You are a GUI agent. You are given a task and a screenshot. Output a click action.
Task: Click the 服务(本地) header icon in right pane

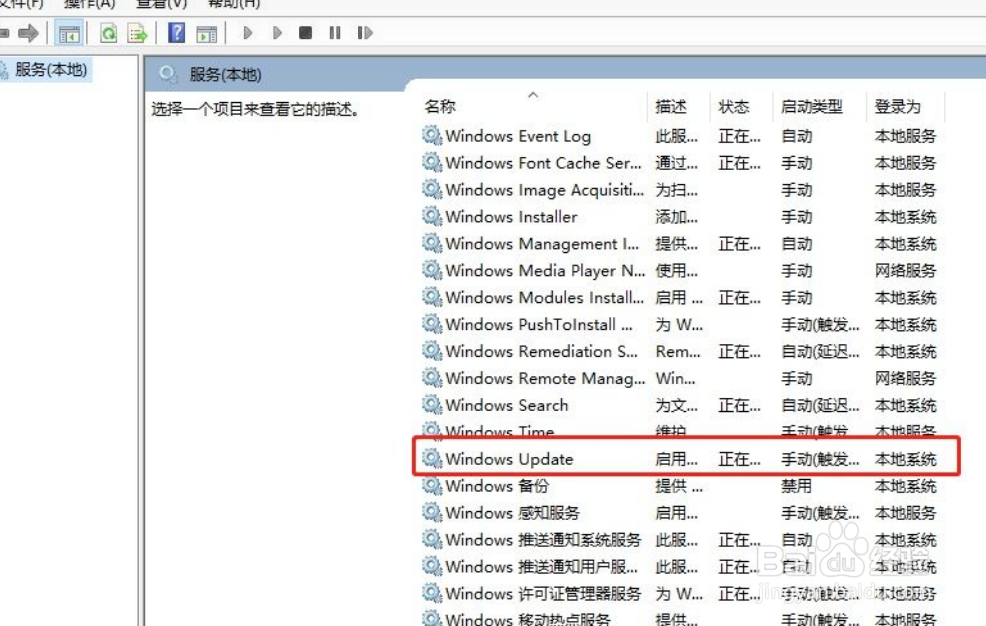point(167,74)
